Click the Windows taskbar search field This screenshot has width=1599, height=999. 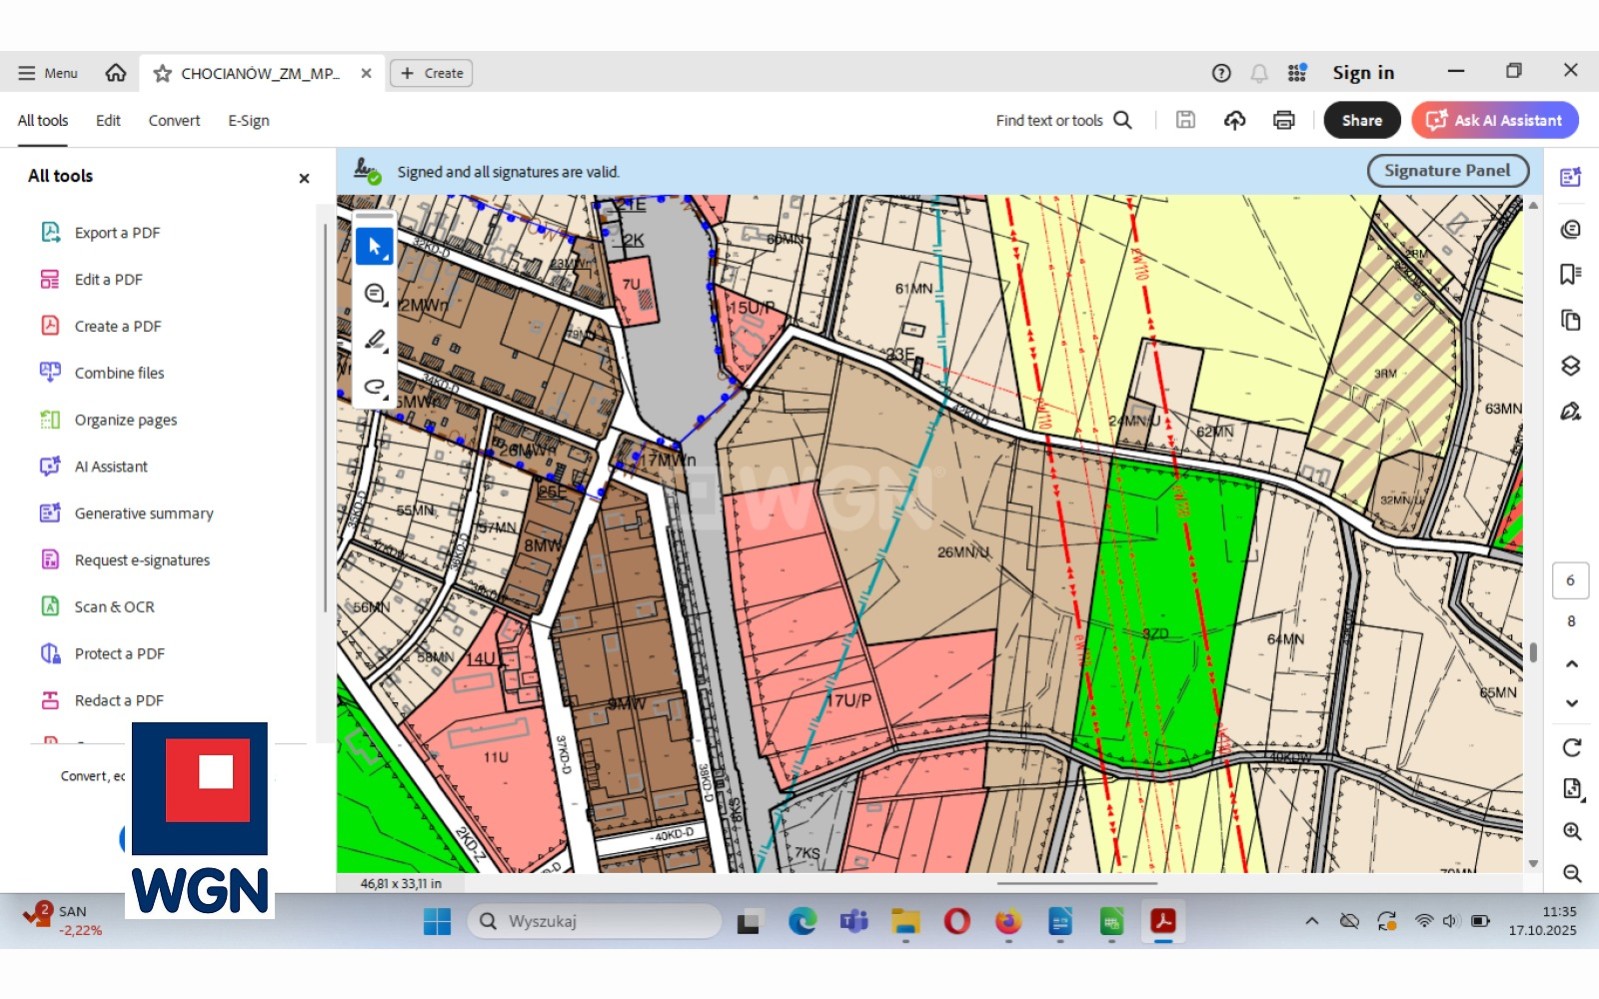[594, 921]
